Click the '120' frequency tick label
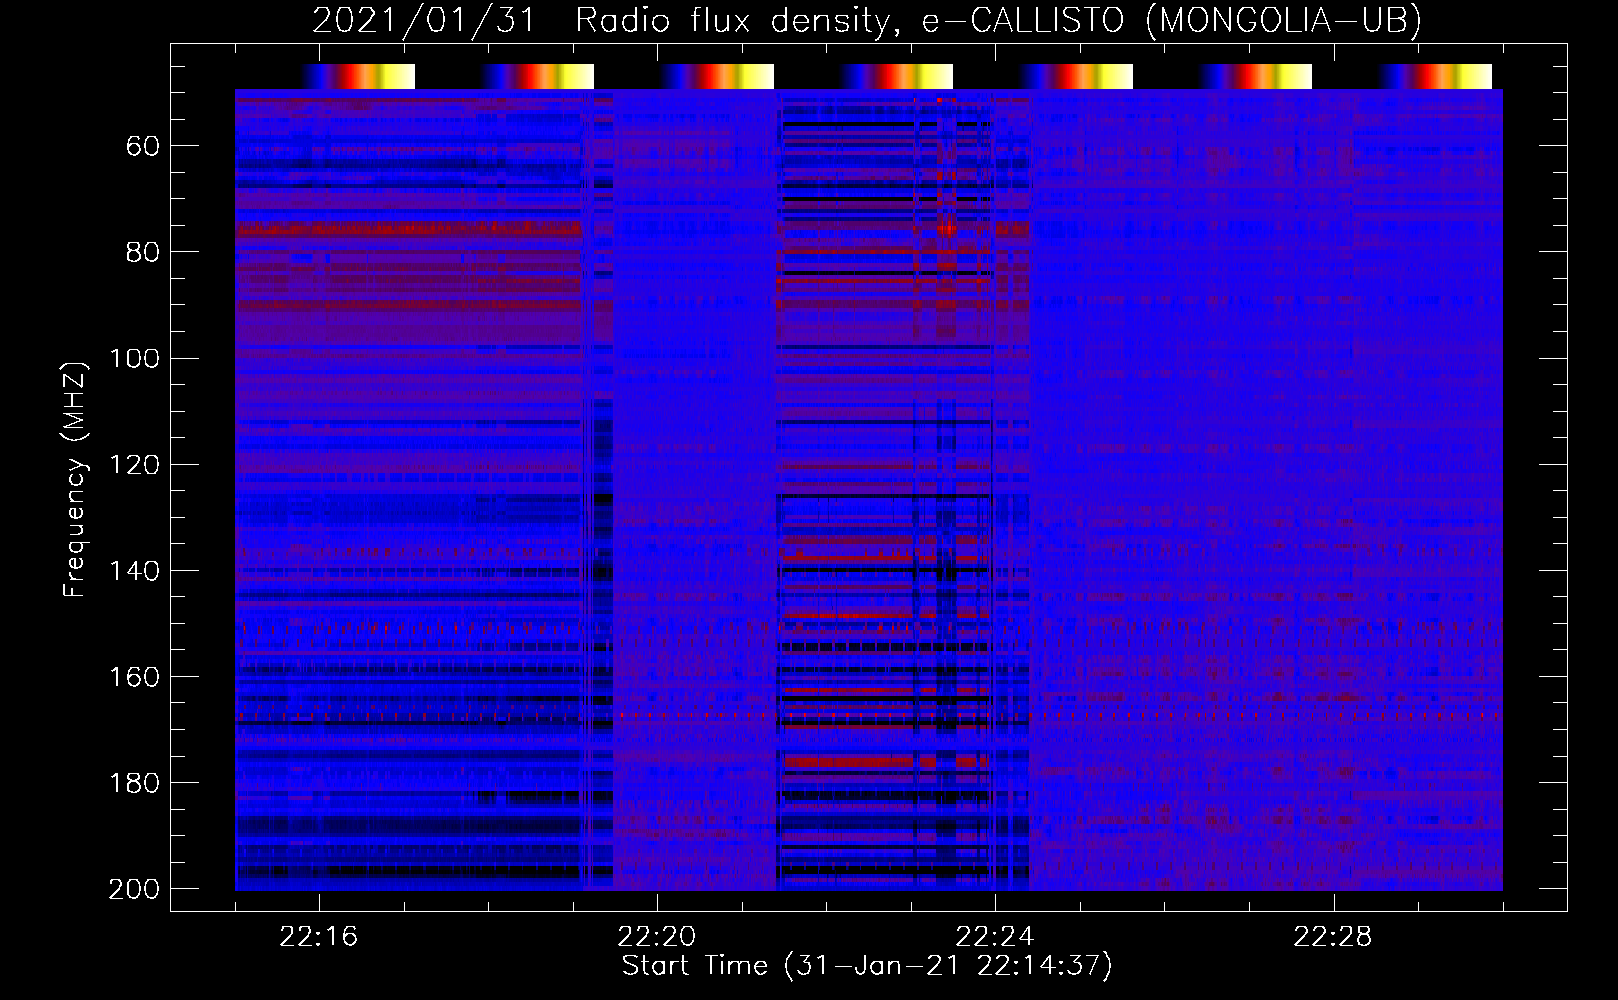Screen dimensions: 1618x1000 coord(135,464)
